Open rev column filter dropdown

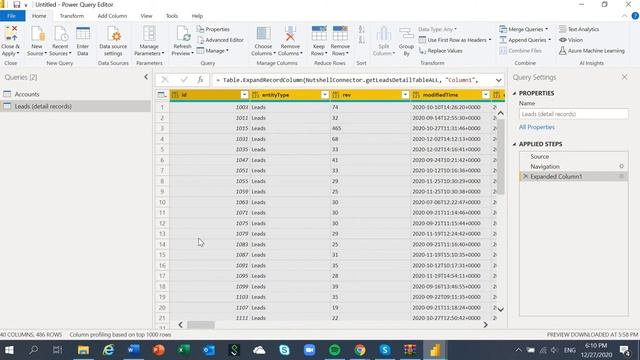[405, 95]
